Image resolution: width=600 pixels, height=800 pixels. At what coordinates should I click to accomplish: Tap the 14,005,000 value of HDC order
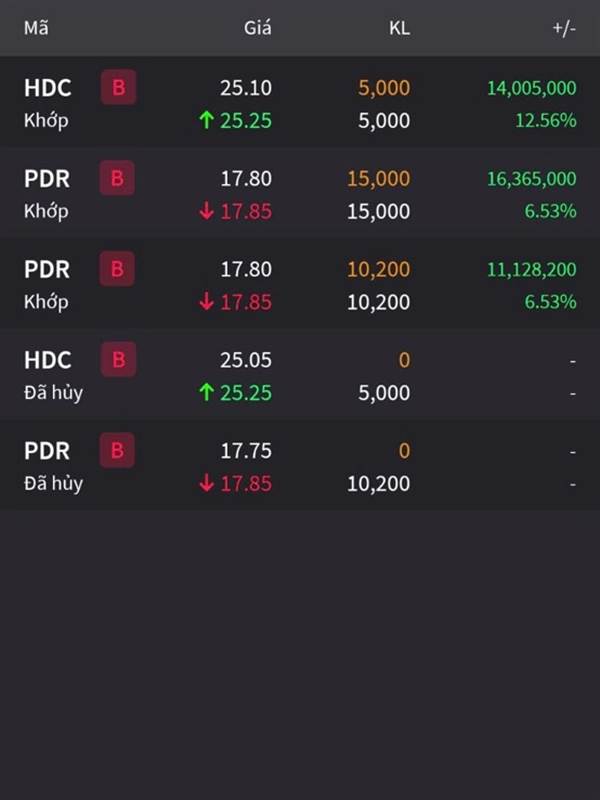532,88
